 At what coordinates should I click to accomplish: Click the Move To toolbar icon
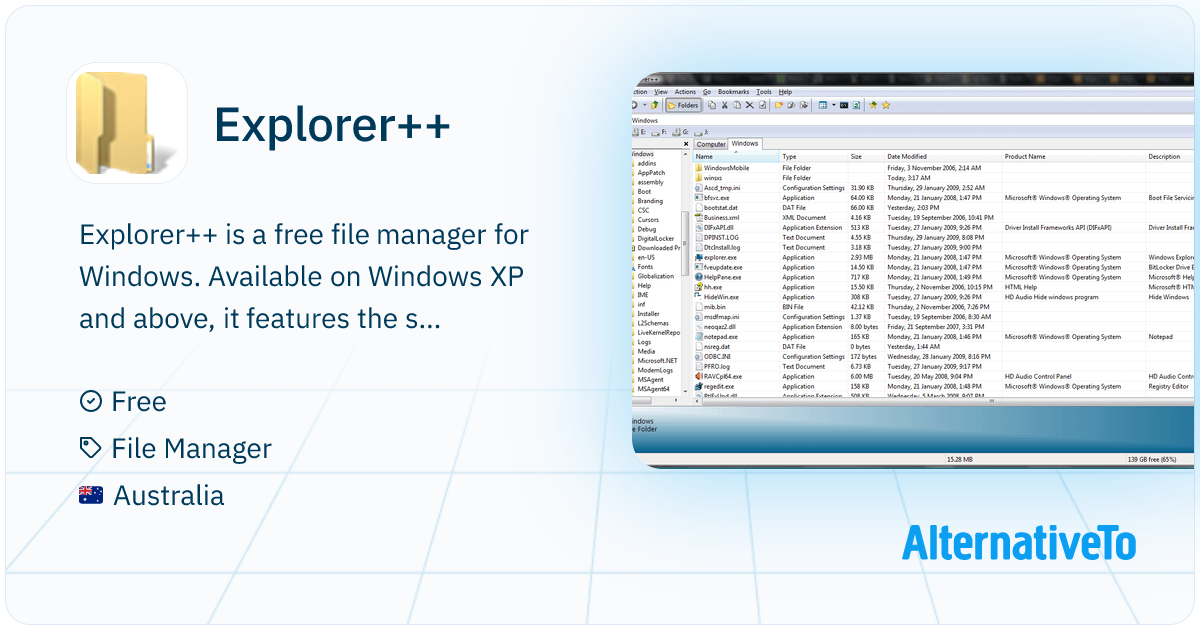point(804,105)
